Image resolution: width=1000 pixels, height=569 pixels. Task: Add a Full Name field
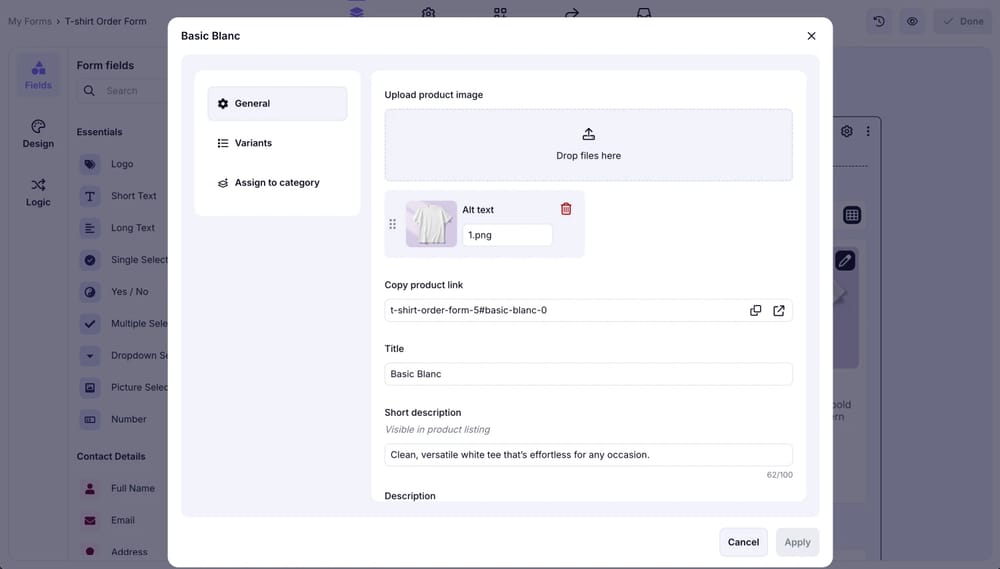pyautogui.click(x=122, y=488)
